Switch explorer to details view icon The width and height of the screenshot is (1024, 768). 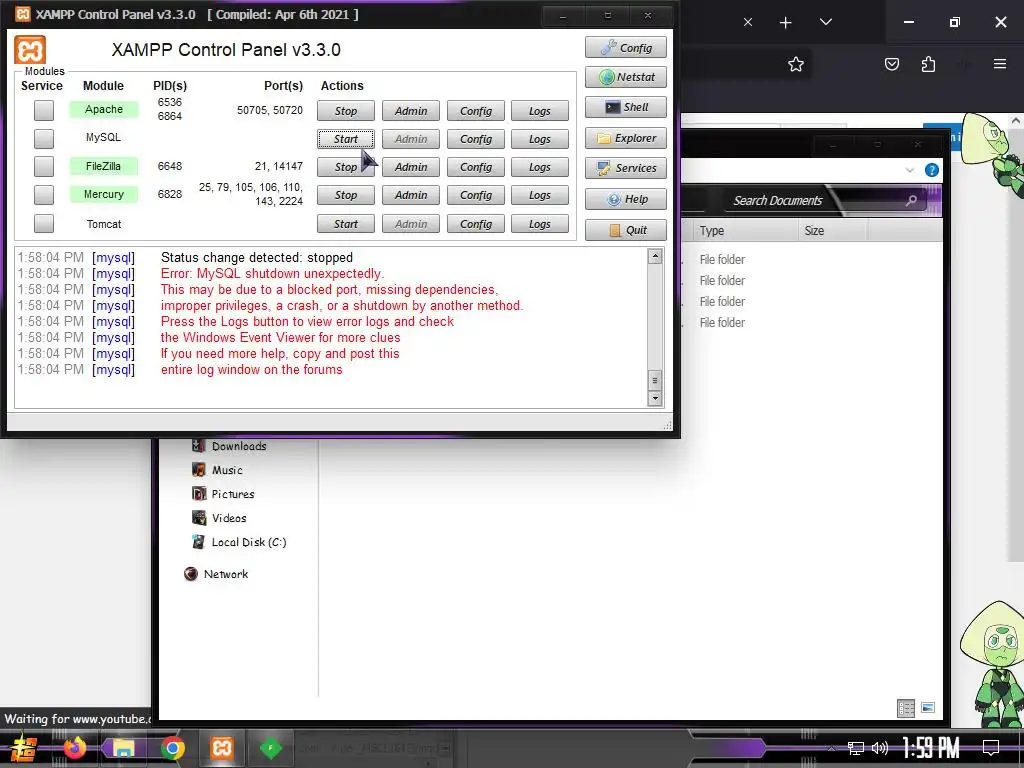click(906, 708)
